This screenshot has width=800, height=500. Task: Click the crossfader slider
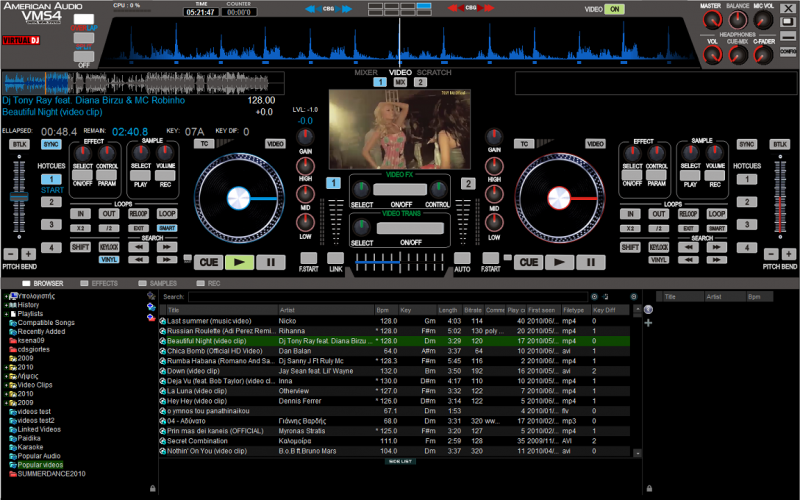click(399, 262)
